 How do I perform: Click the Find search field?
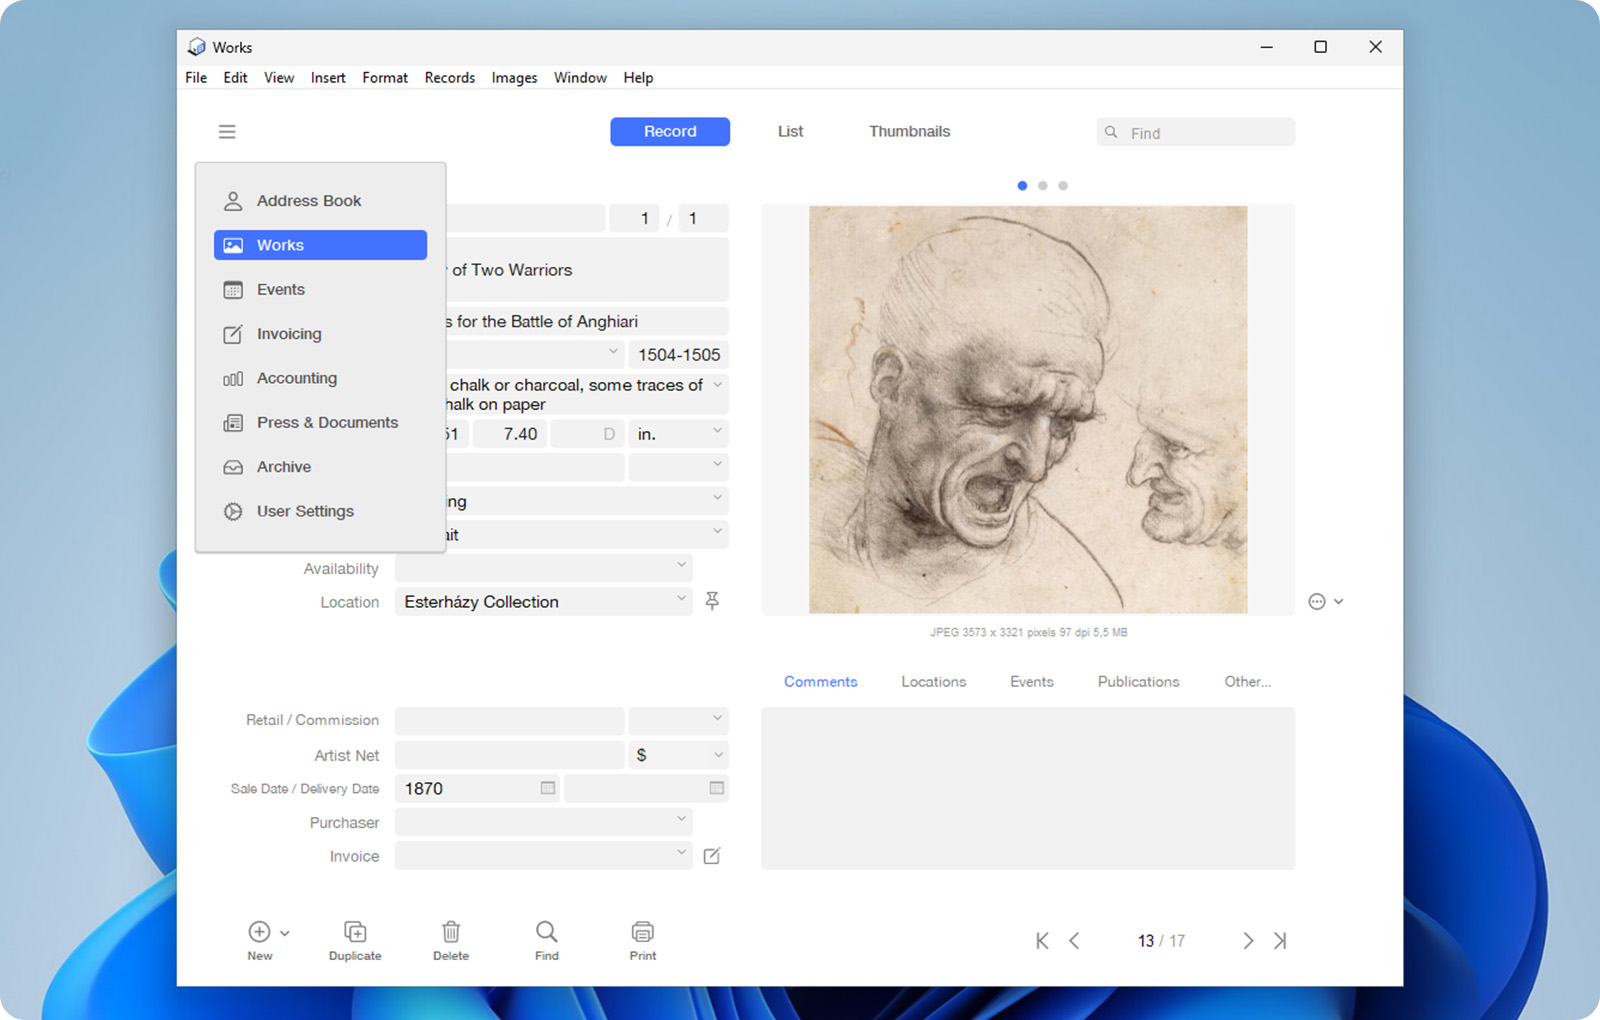point(1195,132)
